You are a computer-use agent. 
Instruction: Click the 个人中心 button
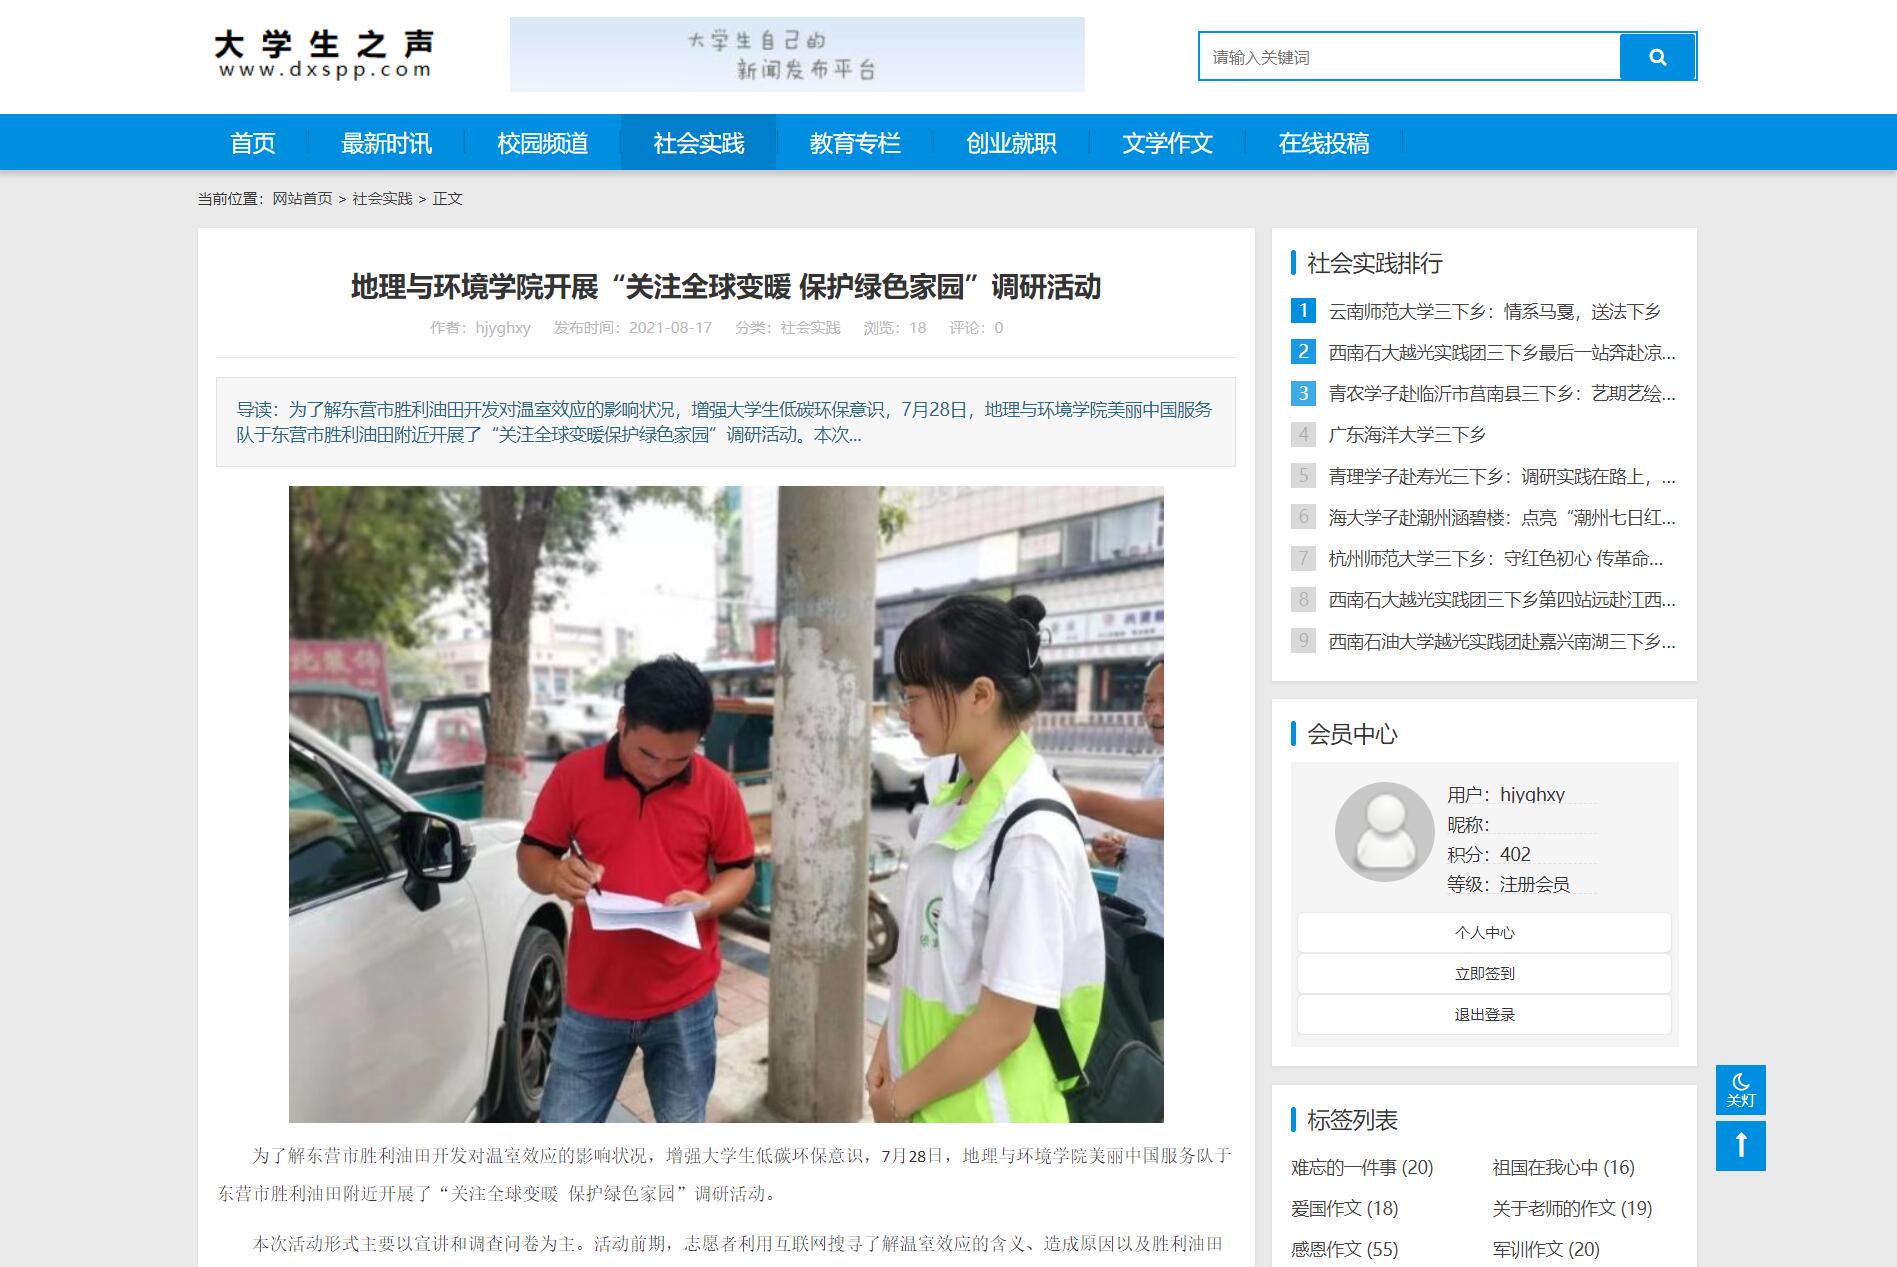1484,932
